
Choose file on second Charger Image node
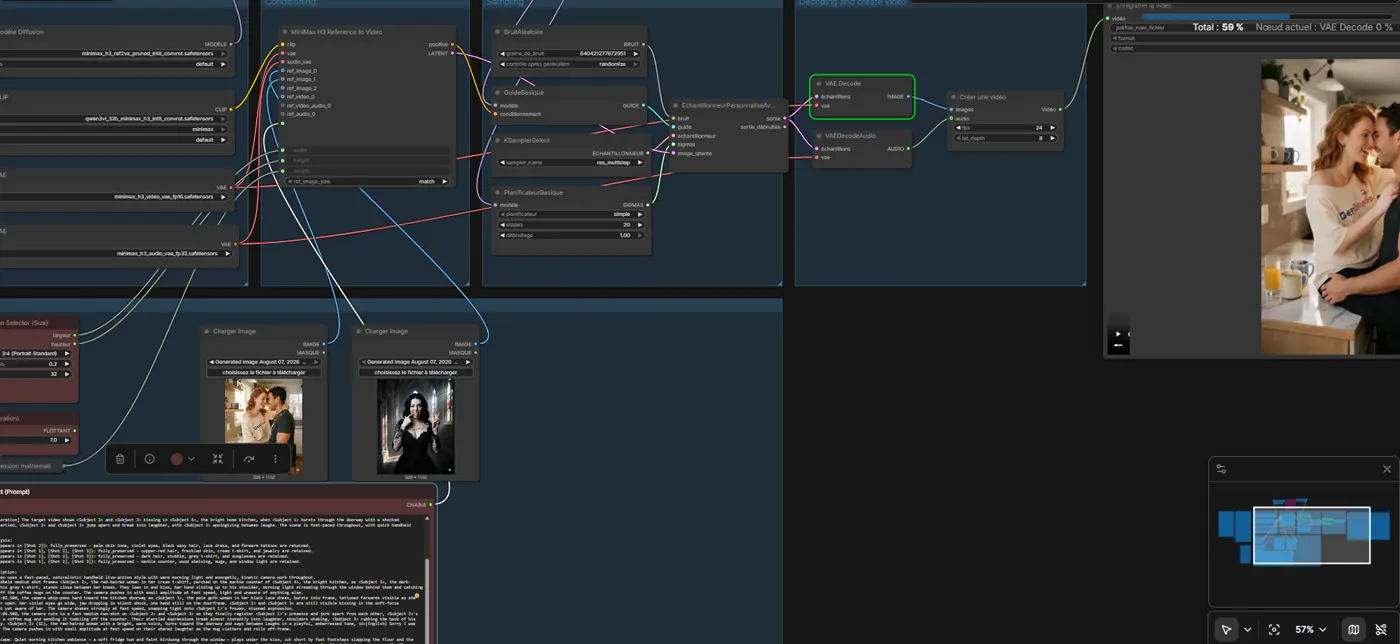416,372
